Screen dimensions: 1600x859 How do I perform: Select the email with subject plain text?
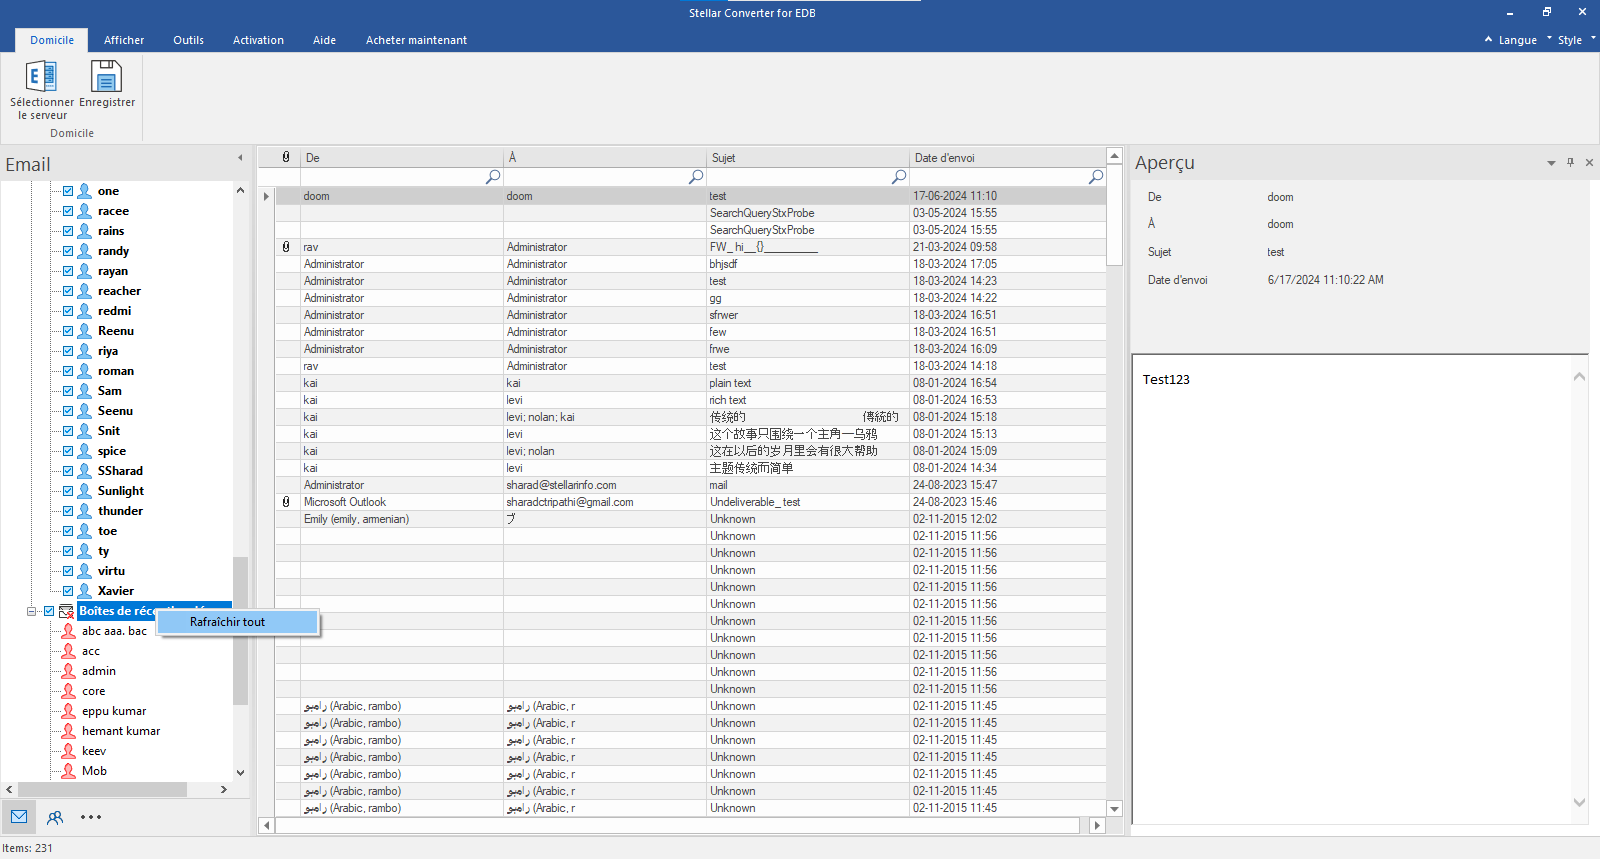[x=690, y=383]
